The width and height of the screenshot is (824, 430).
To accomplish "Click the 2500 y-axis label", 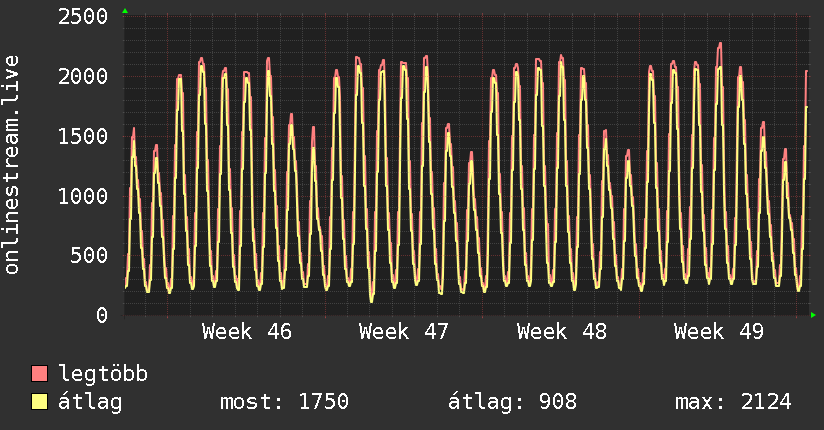I will tap(83, 17).
